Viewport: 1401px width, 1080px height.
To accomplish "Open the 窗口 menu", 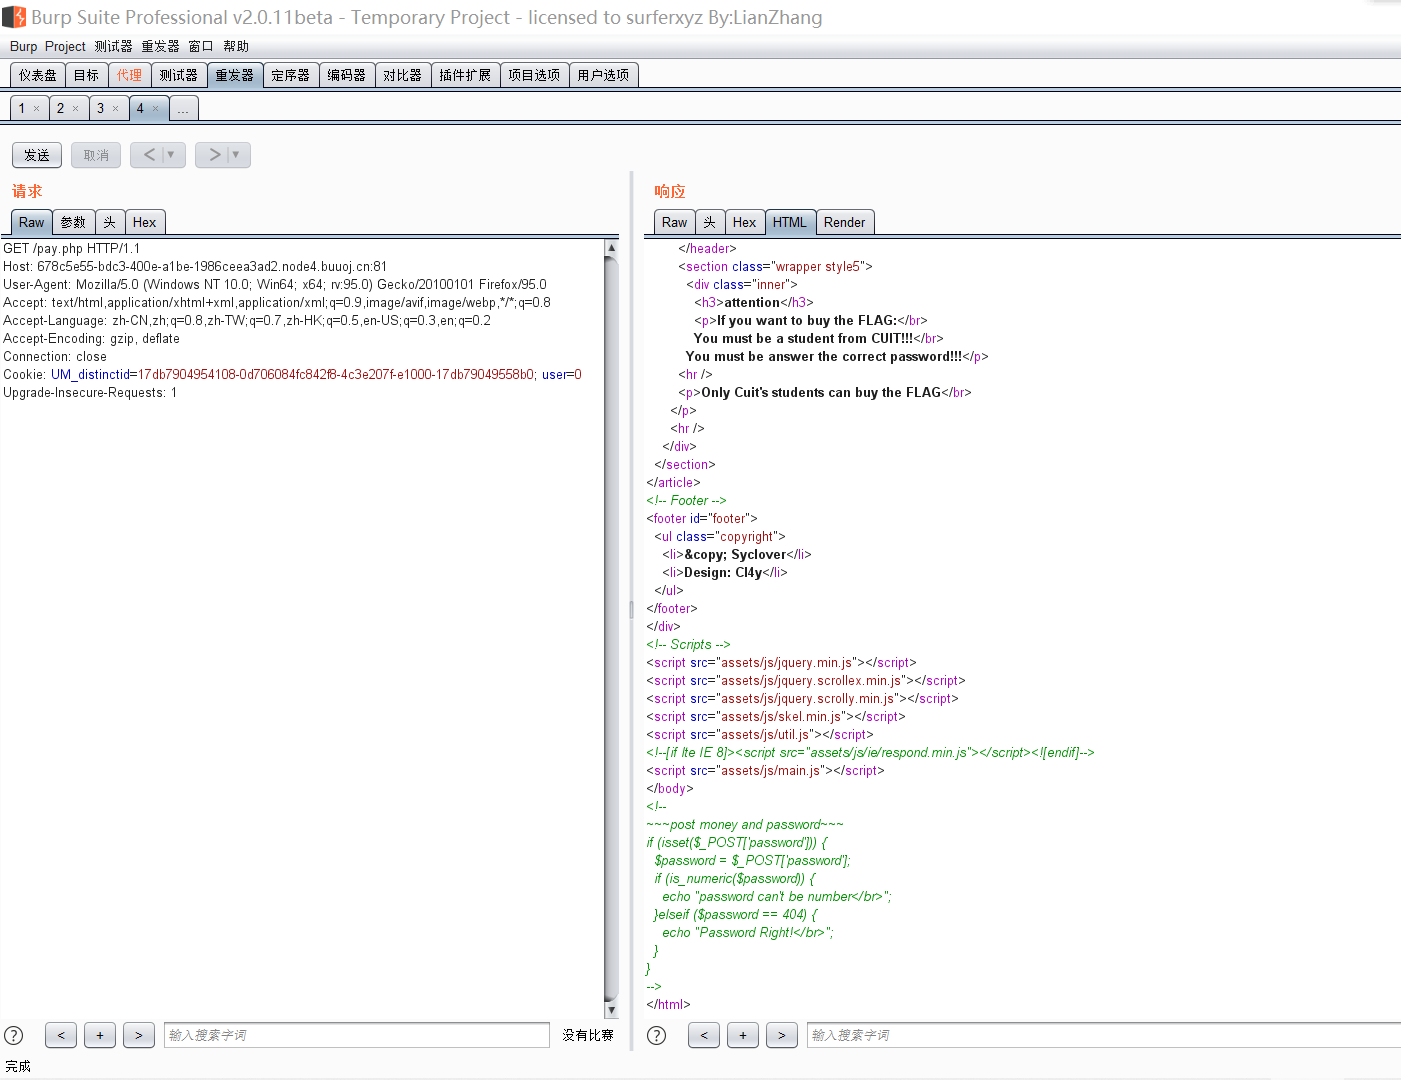I will [201, 46].
